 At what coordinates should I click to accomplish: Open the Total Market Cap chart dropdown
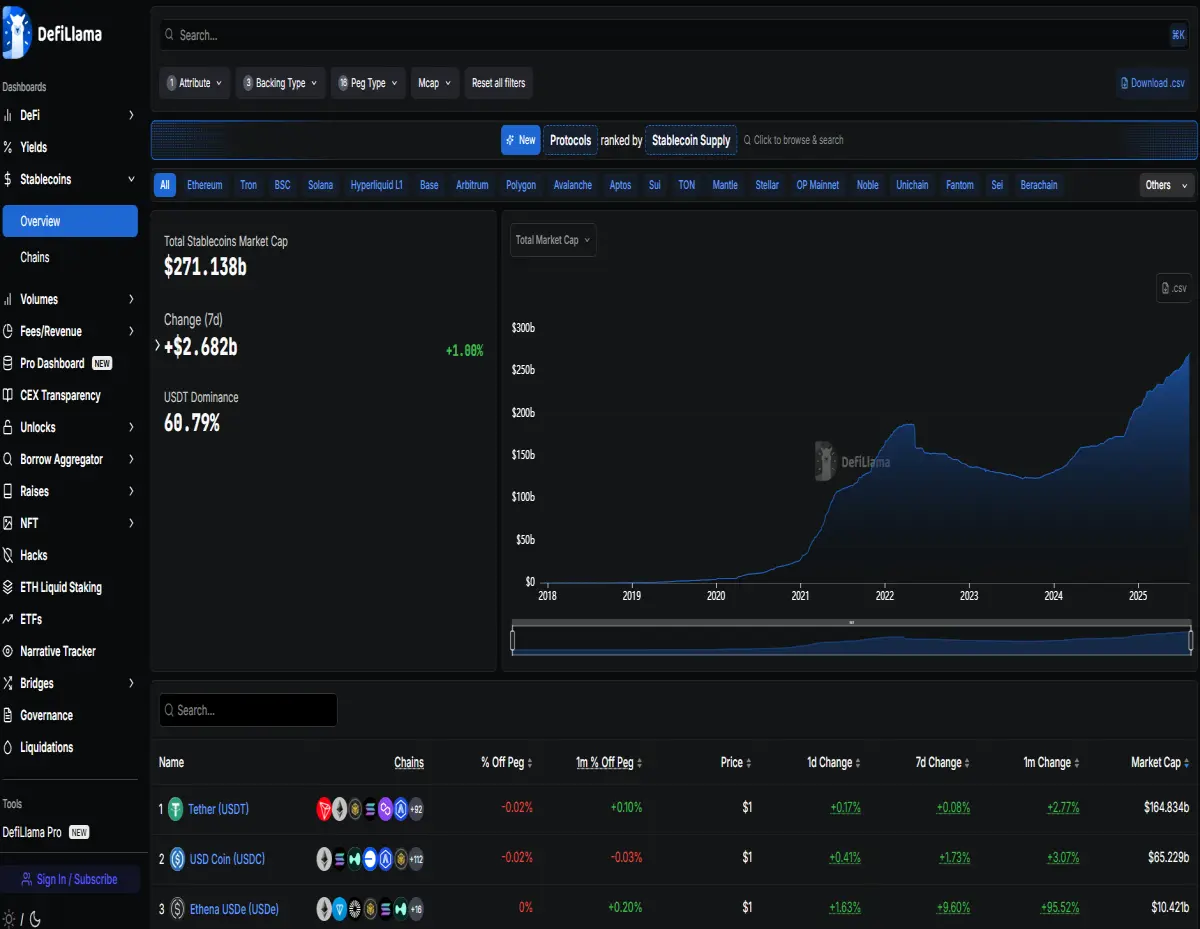pos(553,240)
